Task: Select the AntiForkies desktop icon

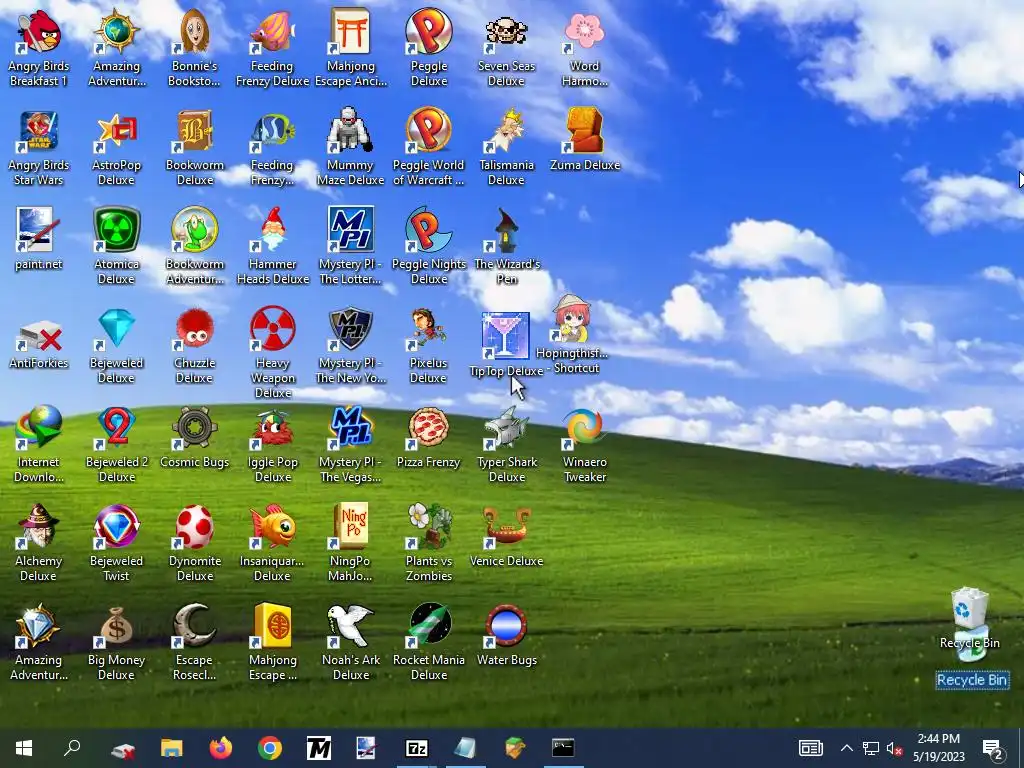Action: [39, 338]
